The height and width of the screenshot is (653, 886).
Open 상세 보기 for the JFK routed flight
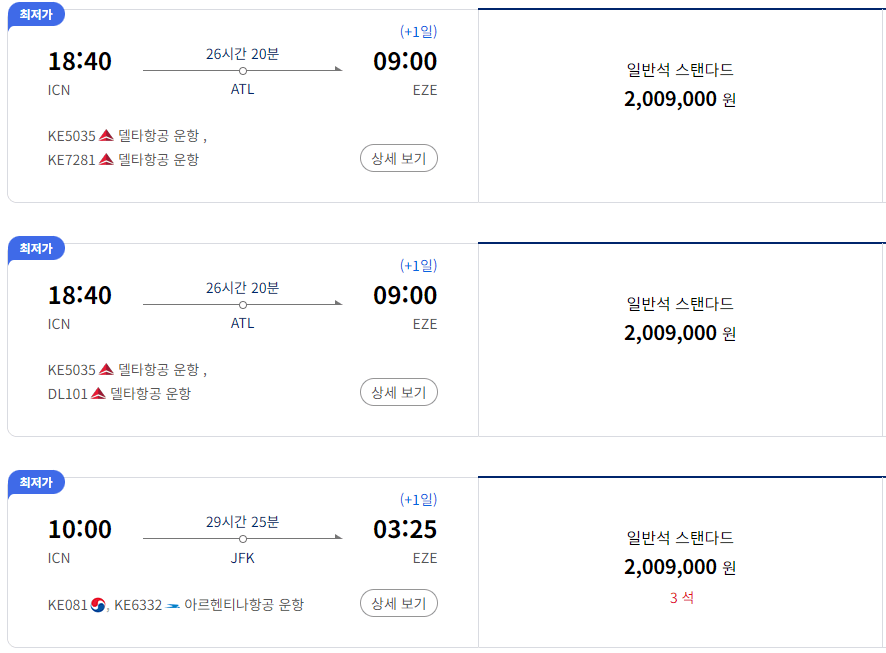point(398,602)
